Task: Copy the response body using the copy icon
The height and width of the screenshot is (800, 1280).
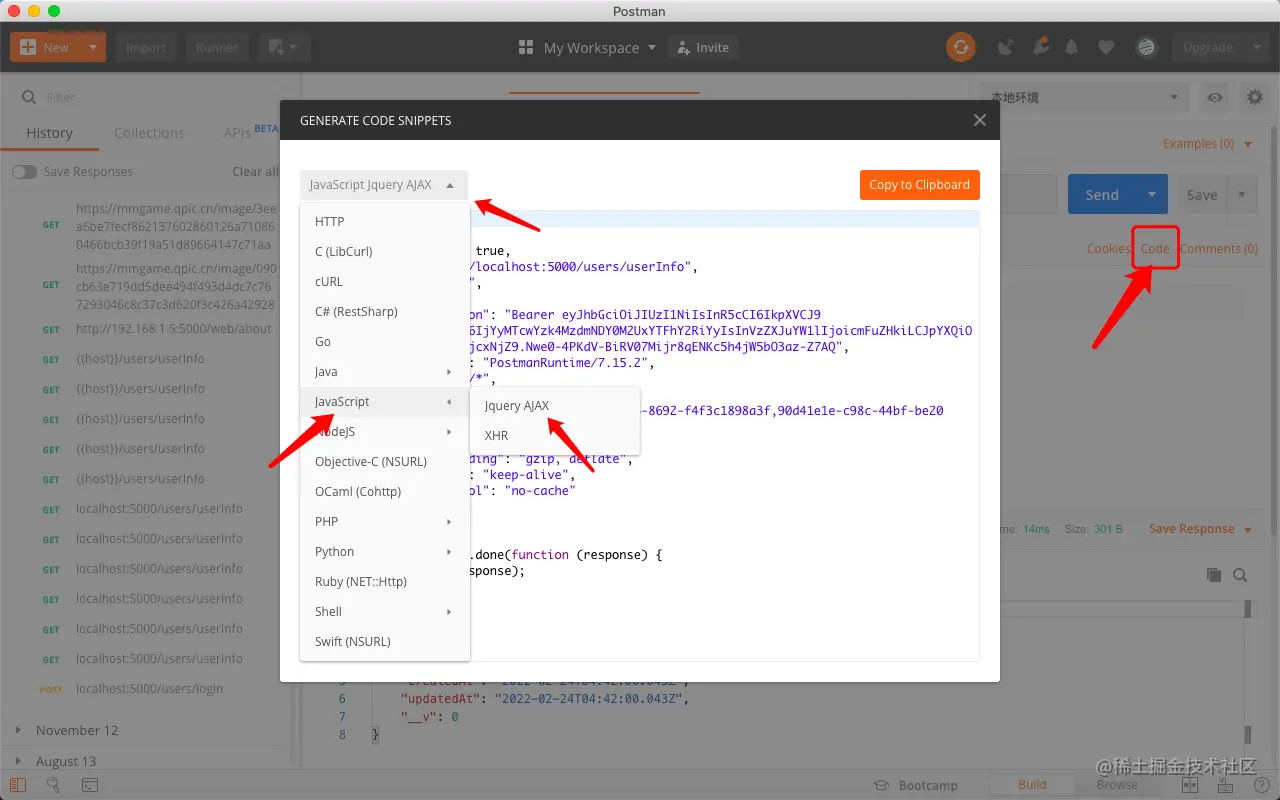Action: [x=1214, y=575]
